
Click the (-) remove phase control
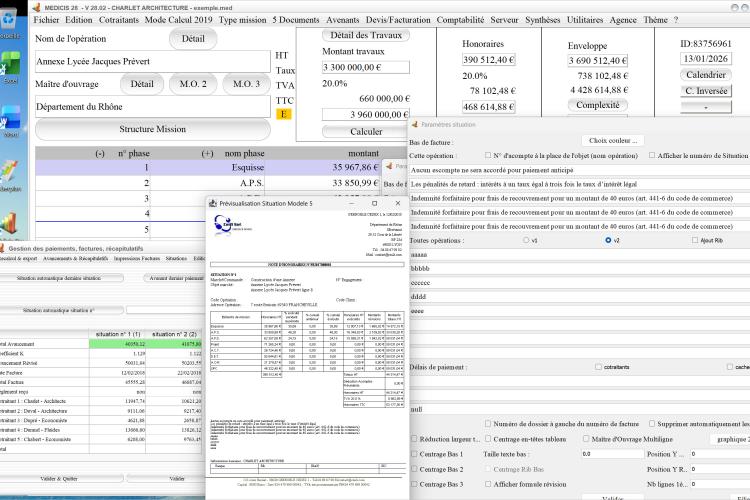[x=99, y=154]
